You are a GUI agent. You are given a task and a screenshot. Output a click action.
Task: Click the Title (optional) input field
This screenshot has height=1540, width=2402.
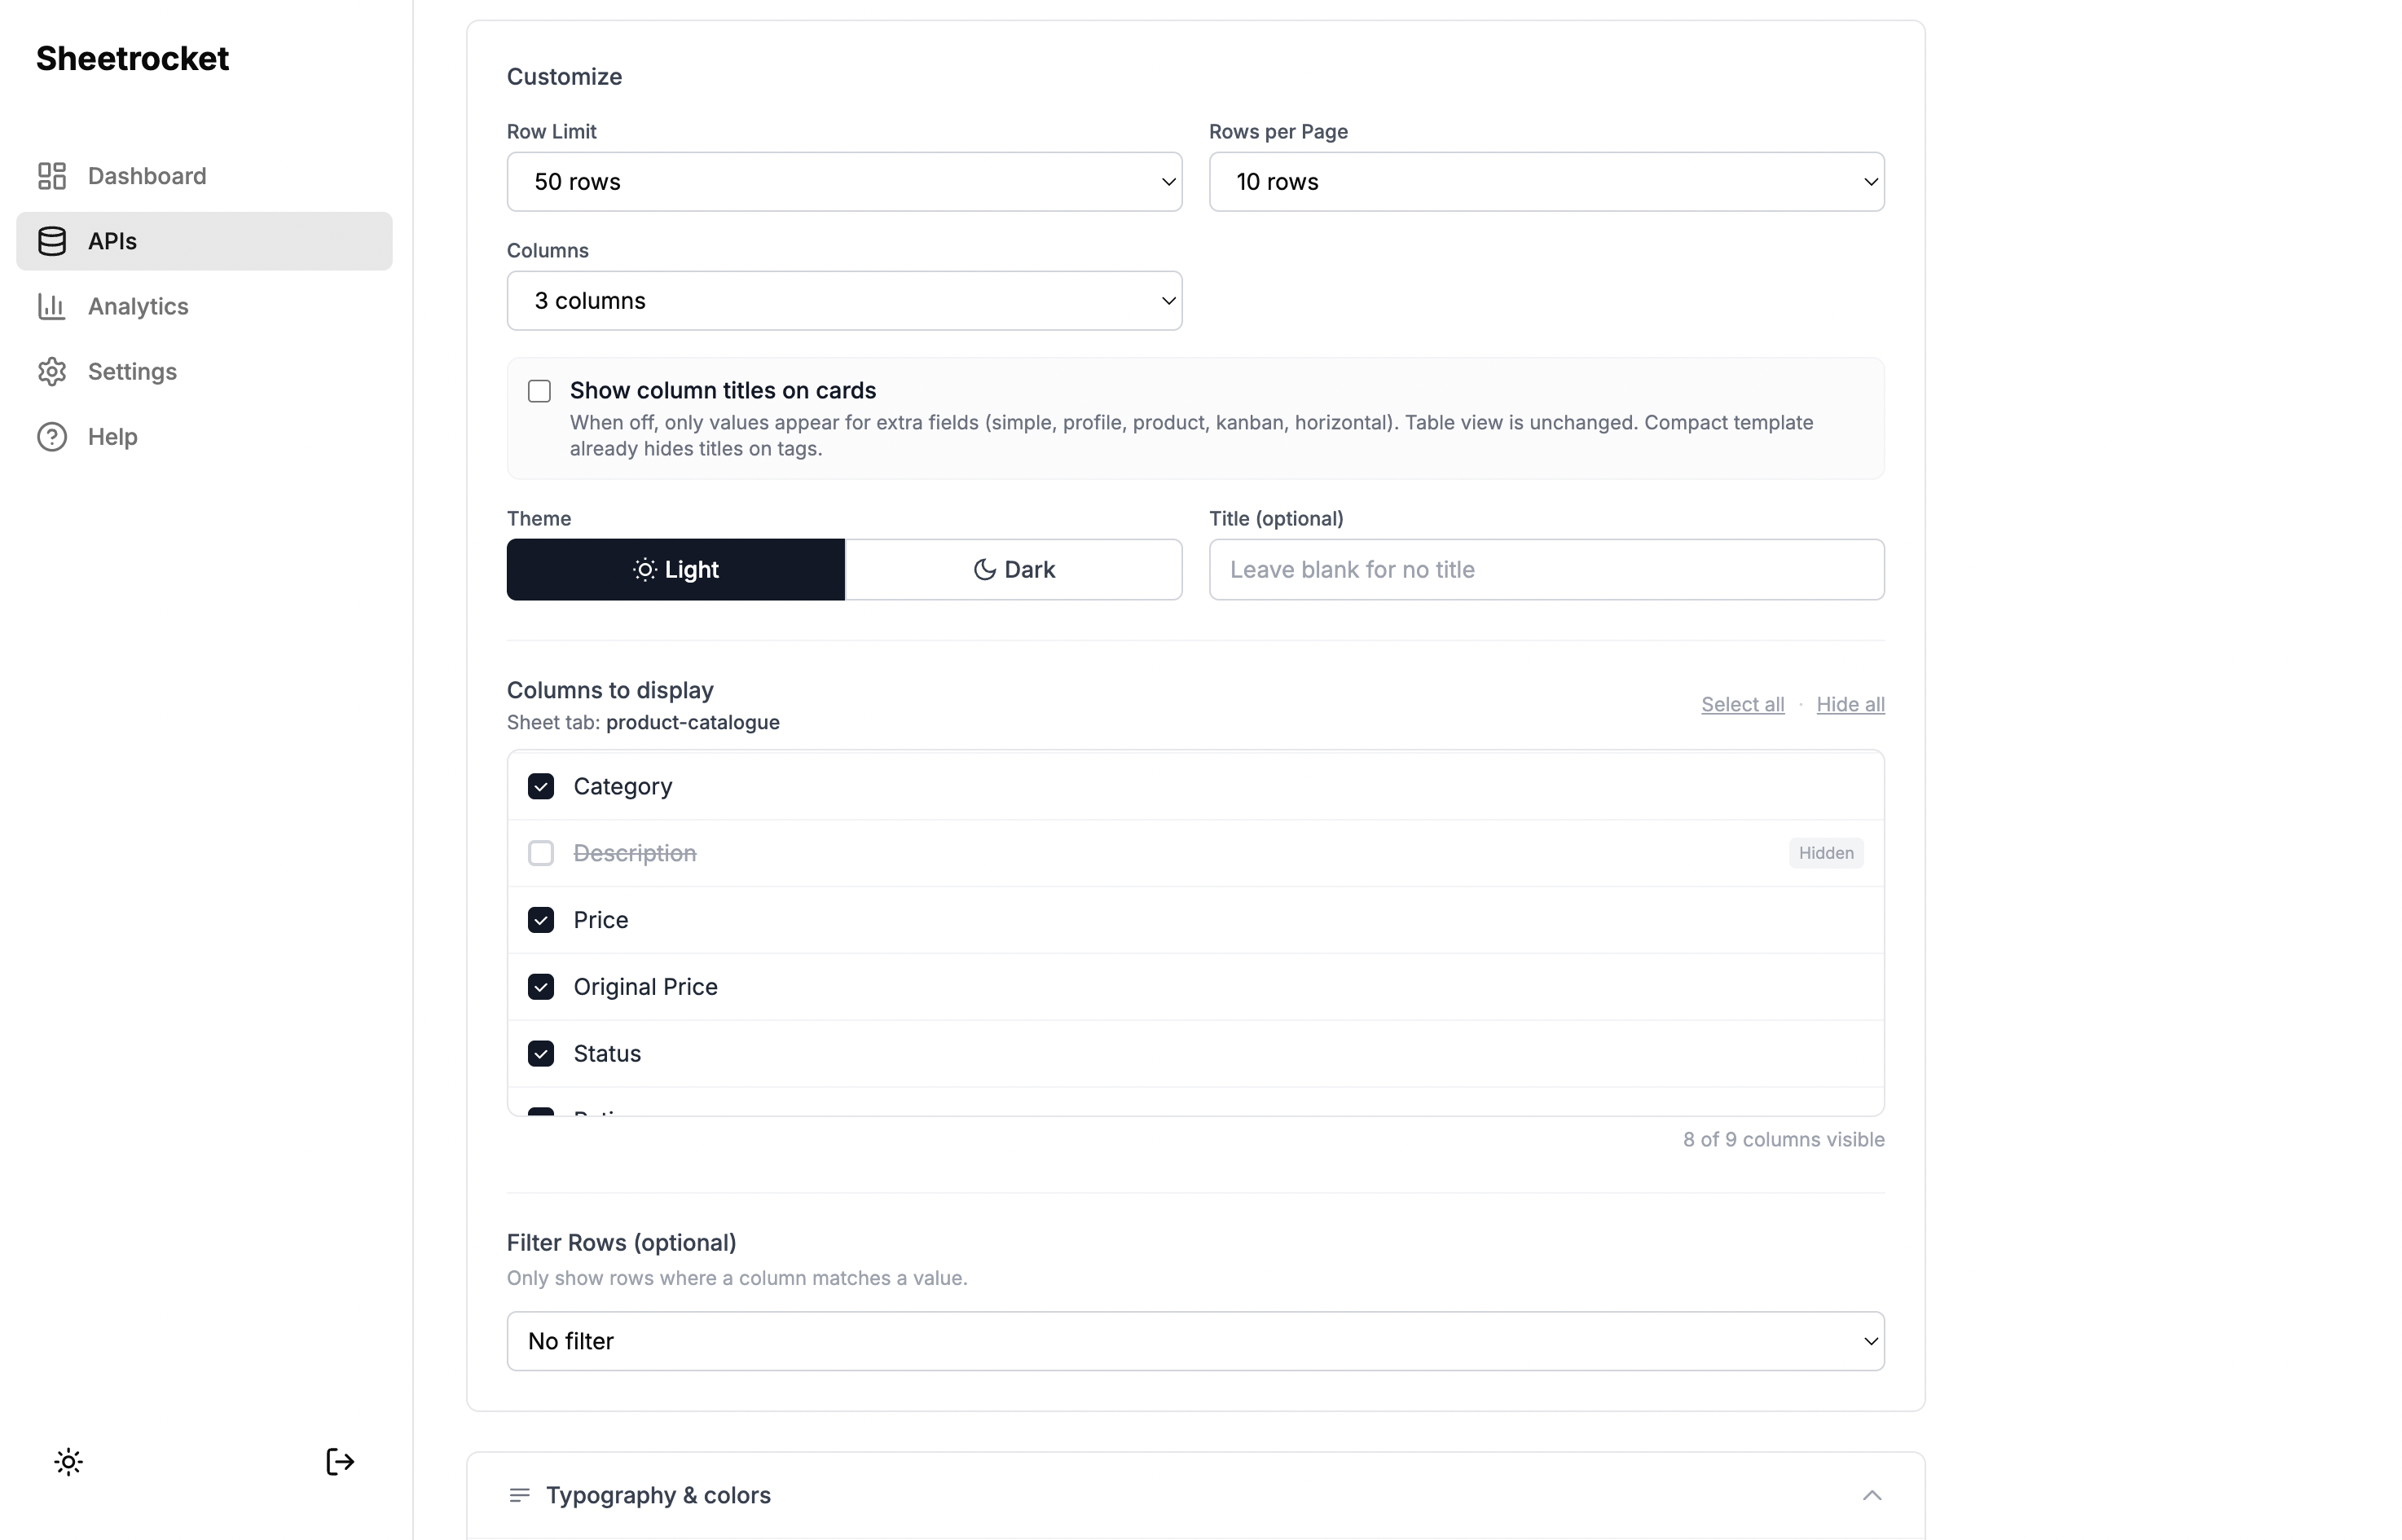tap(1546, 570)
